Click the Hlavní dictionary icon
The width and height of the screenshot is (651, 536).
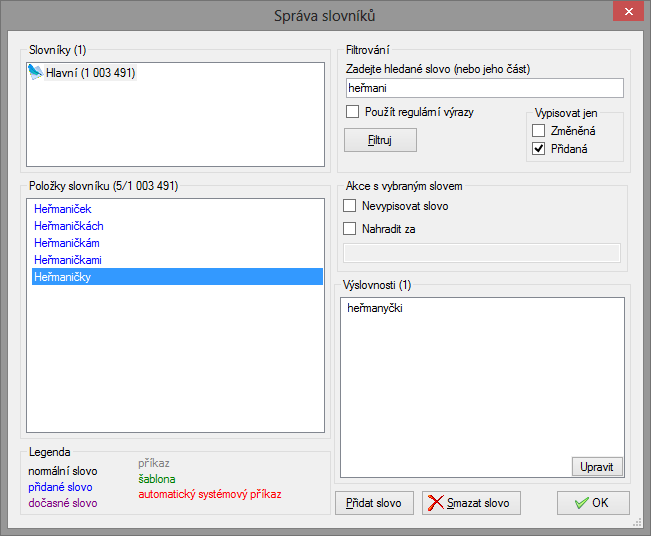click(36, 73)
